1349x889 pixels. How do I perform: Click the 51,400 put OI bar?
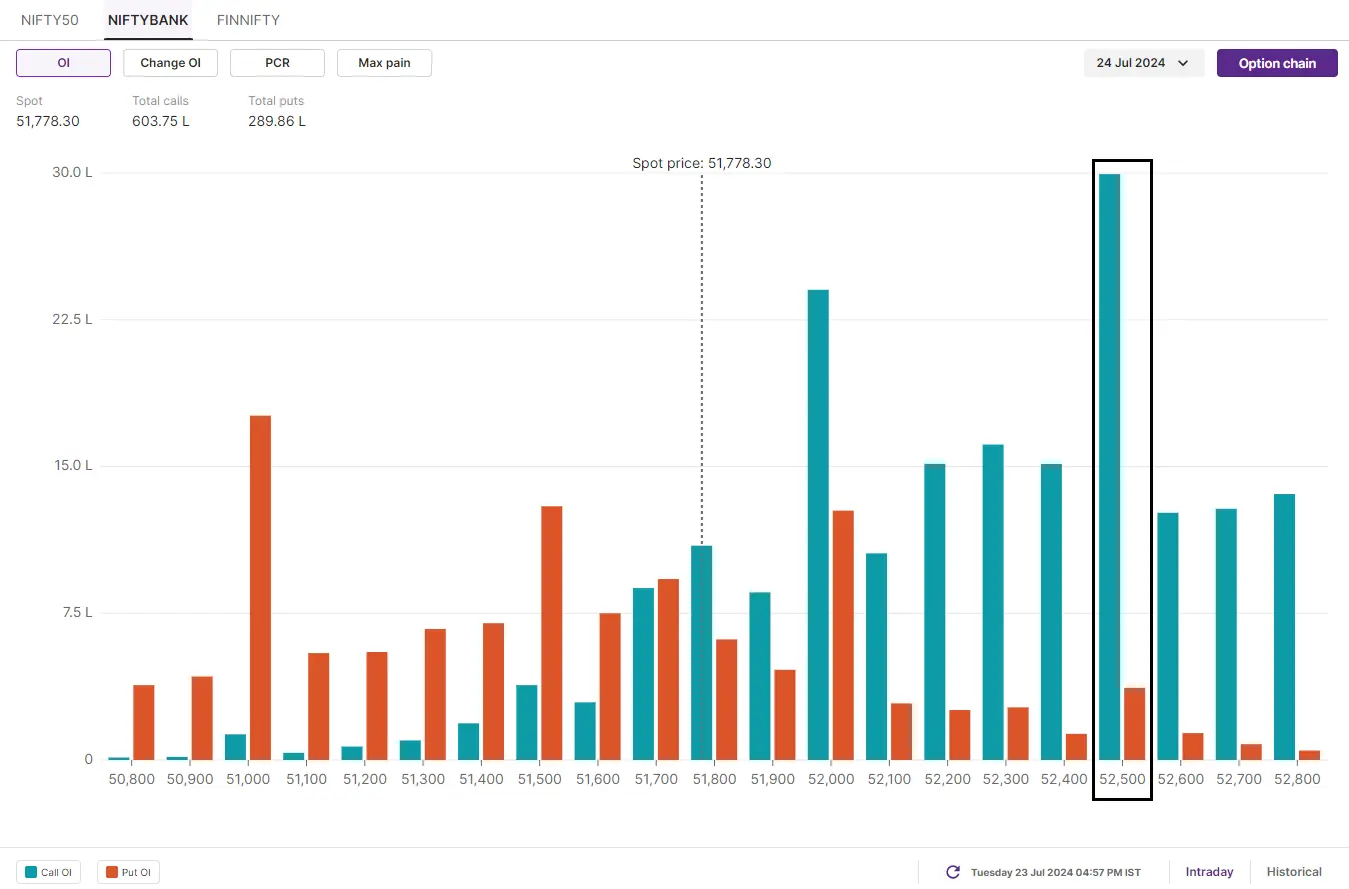pyautogui.click(x=493, y=692)
